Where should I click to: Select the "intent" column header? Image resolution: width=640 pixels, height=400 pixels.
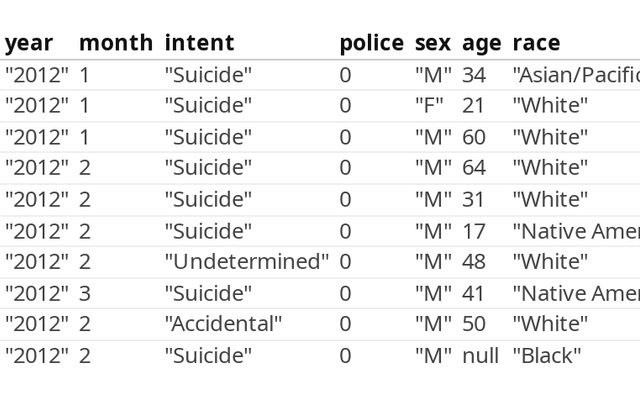(x=199, y=43)
